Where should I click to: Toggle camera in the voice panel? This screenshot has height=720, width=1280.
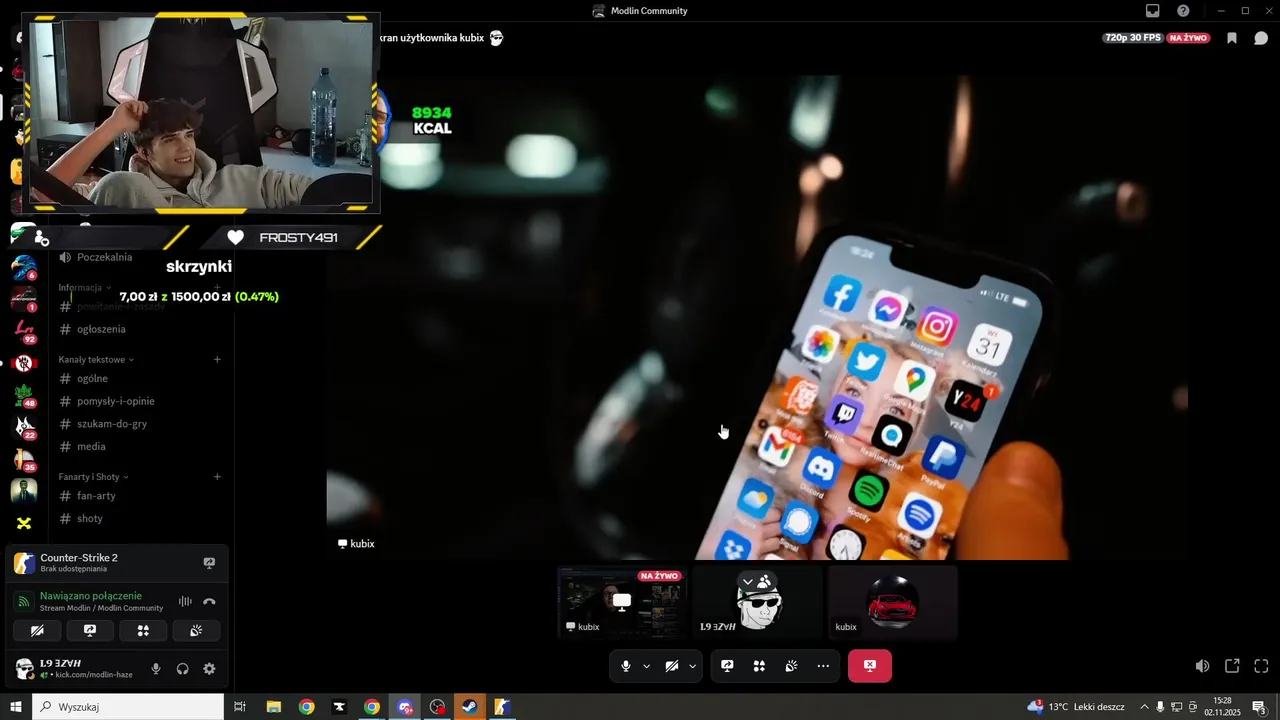37,631
